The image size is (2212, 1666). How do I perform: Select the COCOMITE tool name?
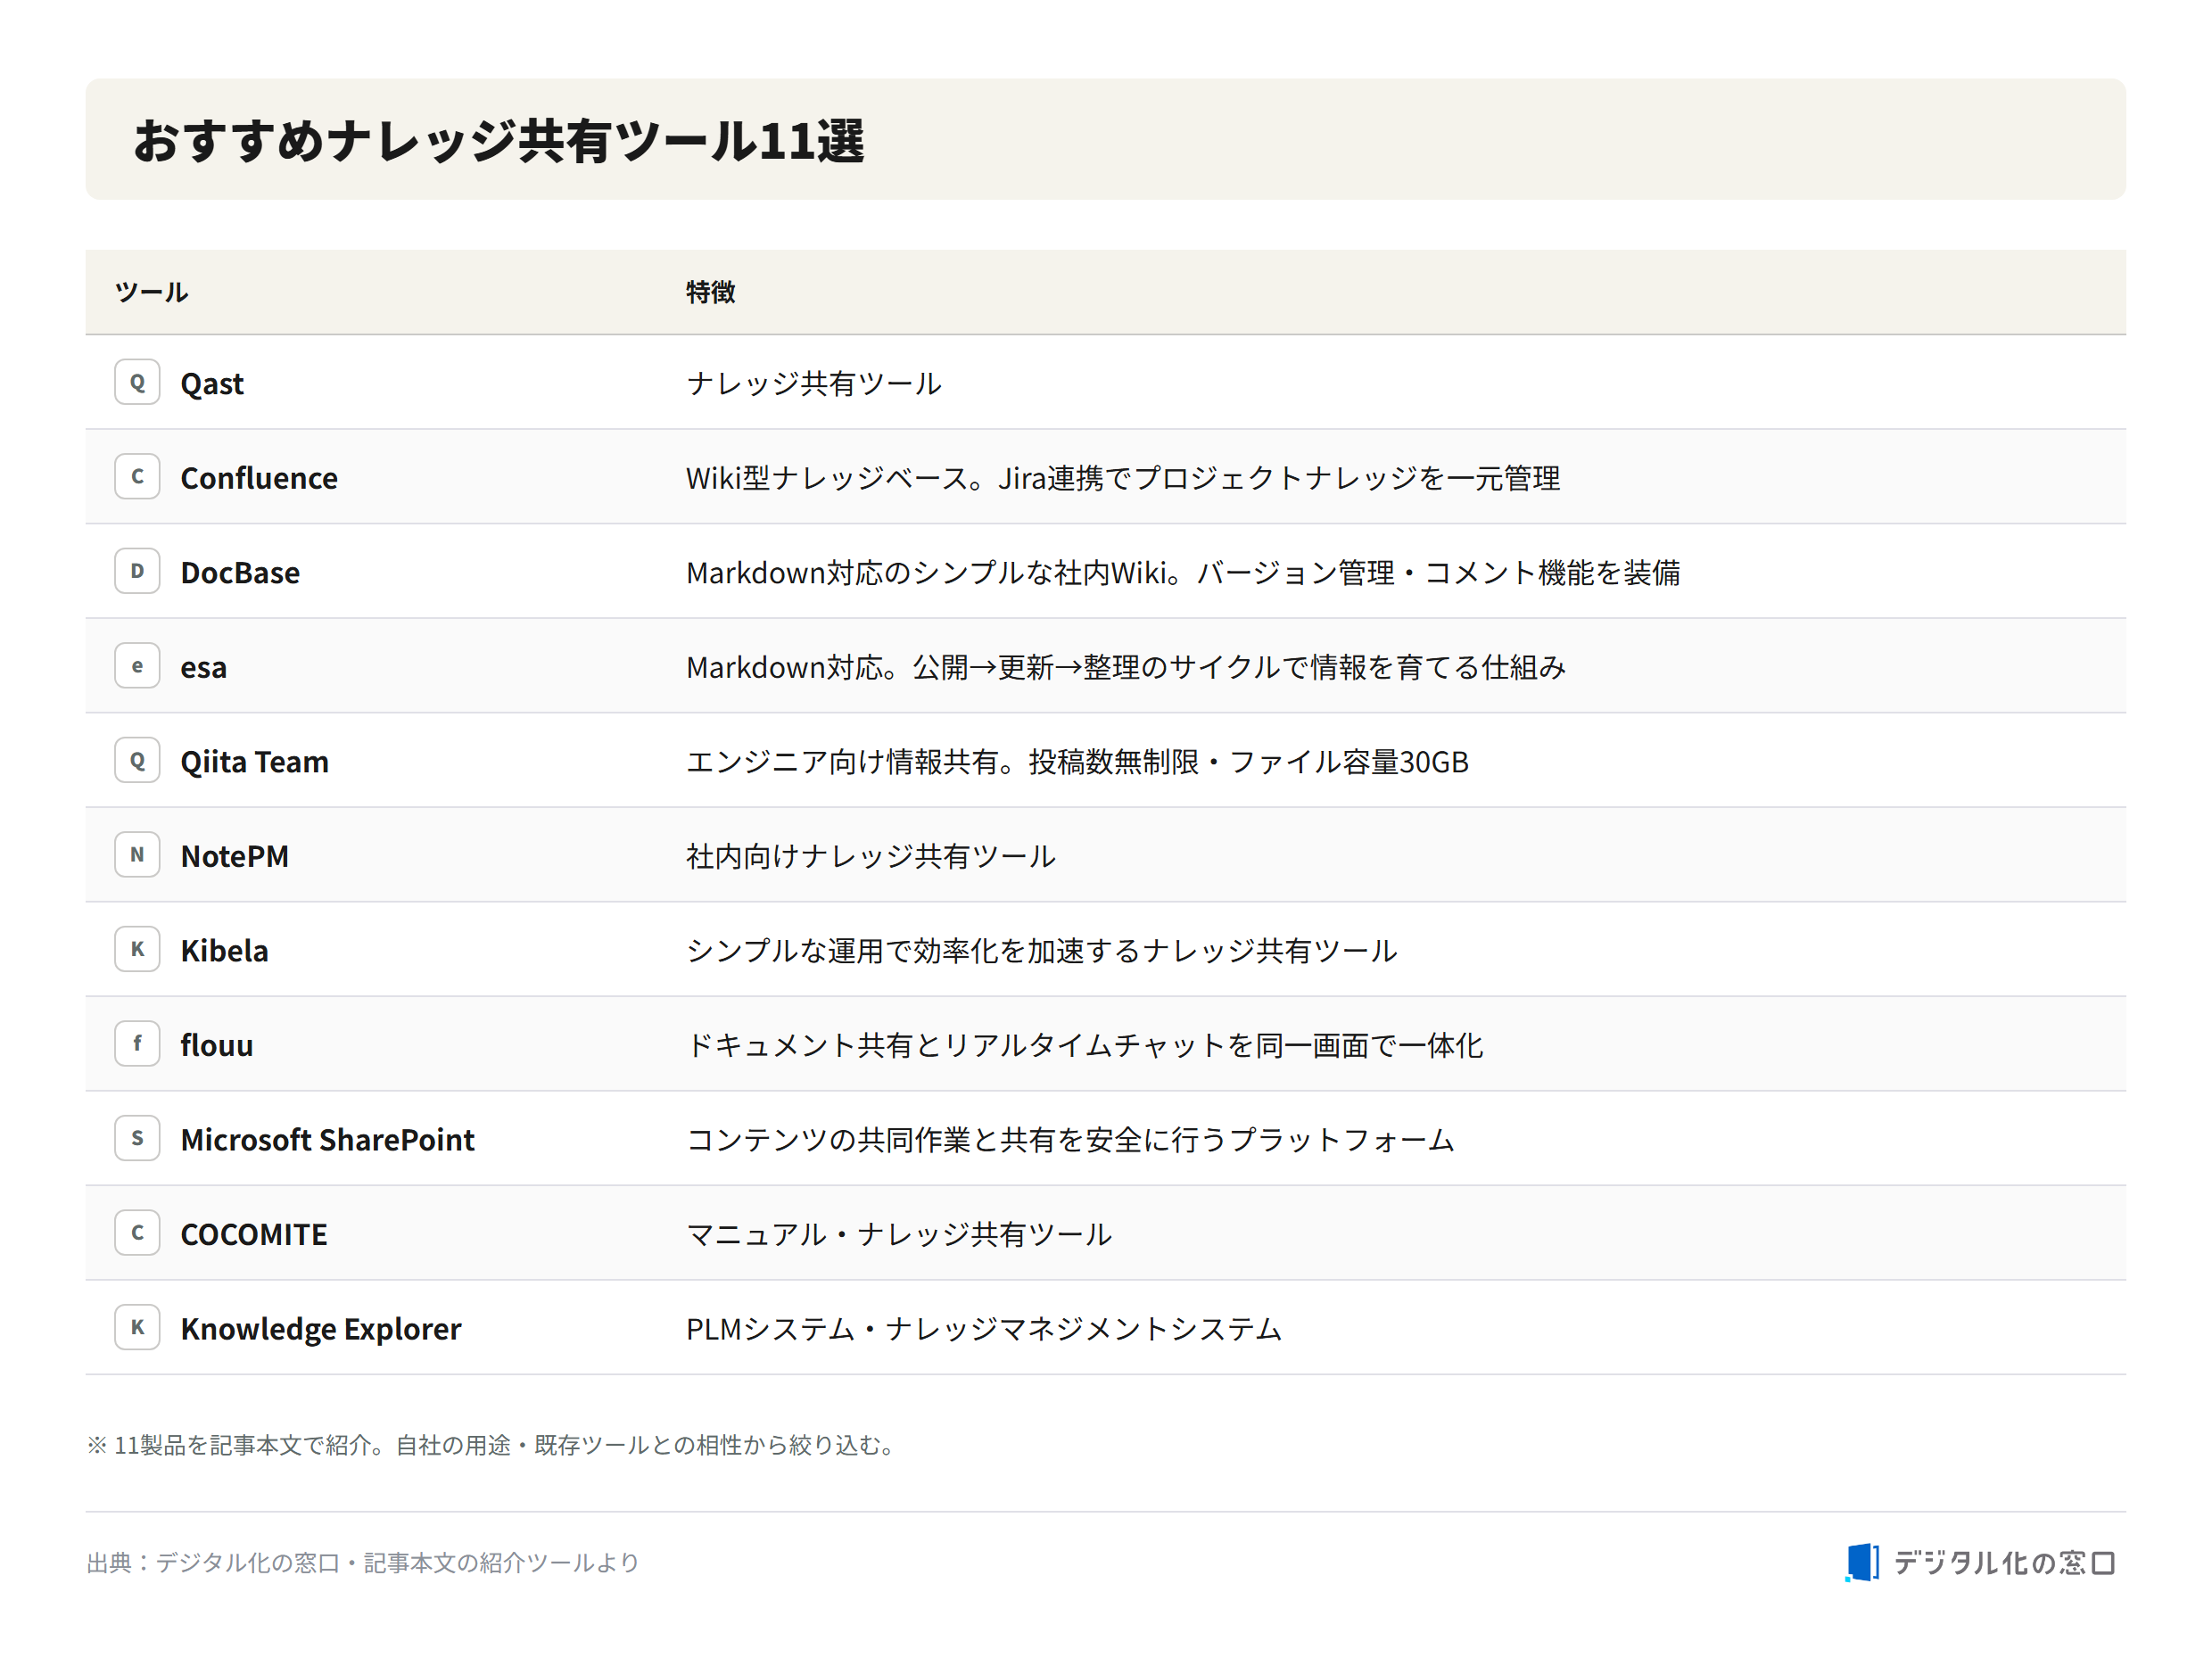point(253,1234)
